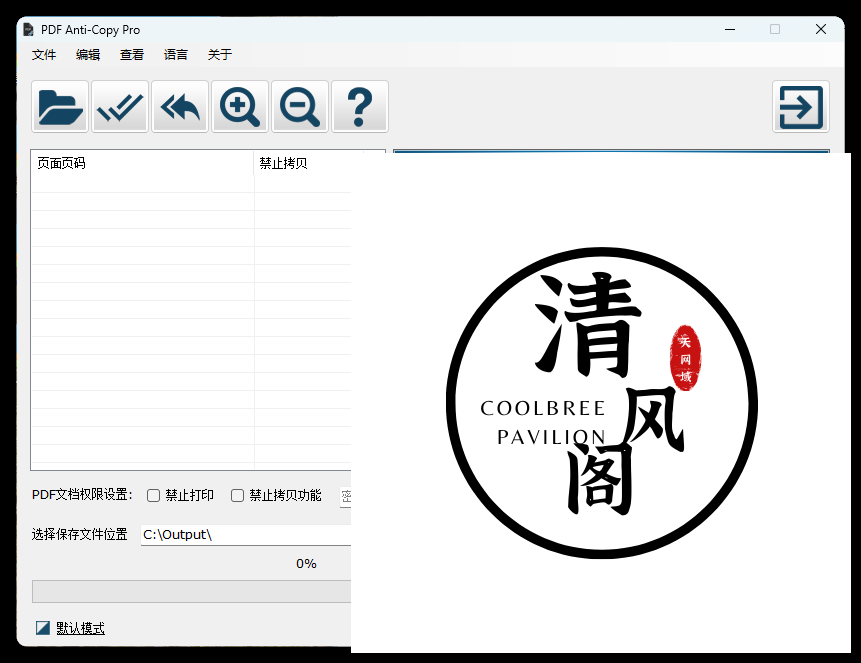Zoom in with the magnifier plus icon

240,107
